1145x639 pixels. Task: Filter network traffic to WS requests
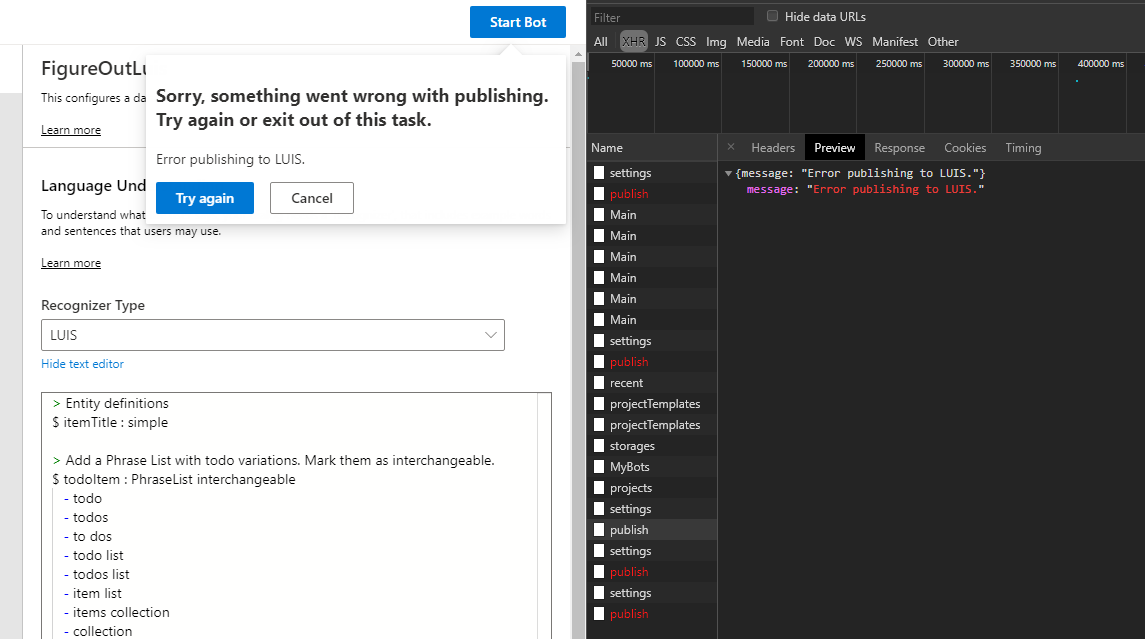tap(853, 41)
